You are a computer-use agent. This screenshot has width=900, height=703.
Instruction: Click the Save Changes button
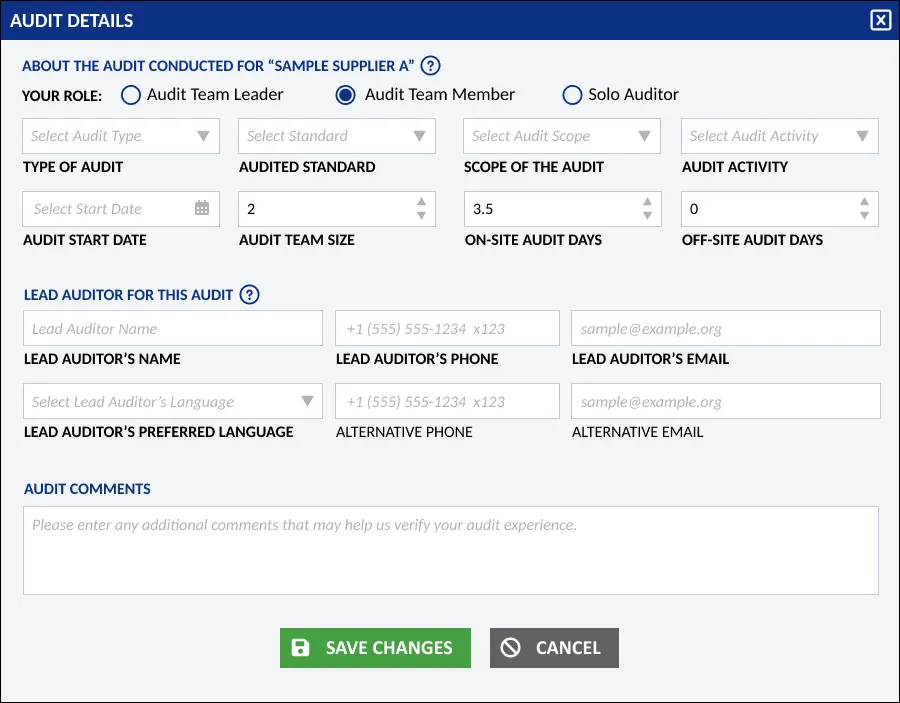[x=375, y=648]
